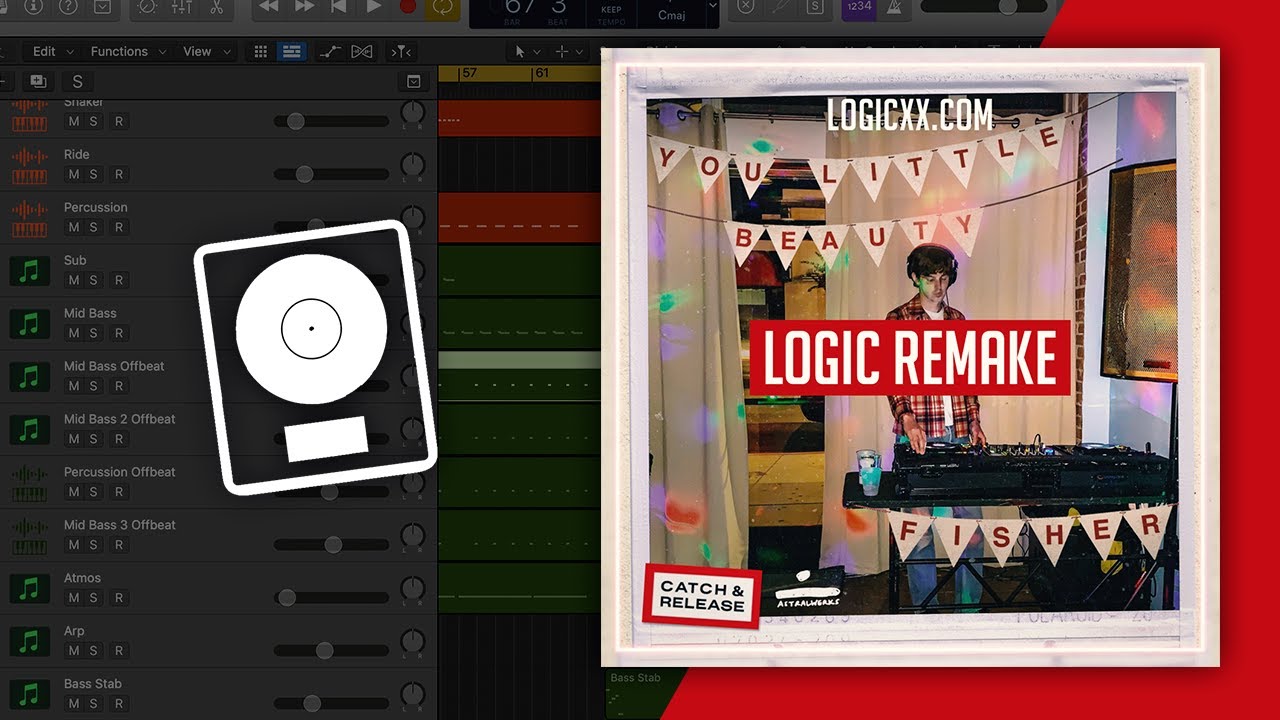
Task: Switch to grid view icon
Action: 260,51
